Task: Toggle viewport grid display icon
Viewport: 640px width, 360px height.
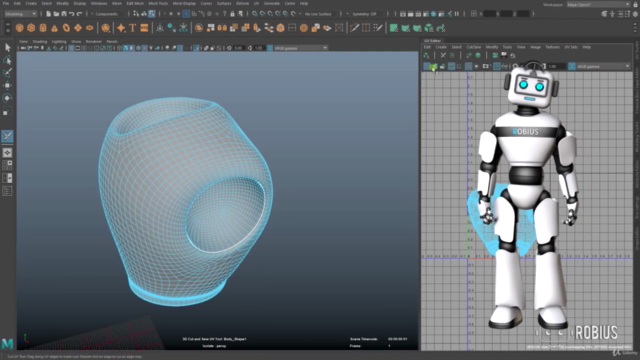Action: (x=71, y=48)
